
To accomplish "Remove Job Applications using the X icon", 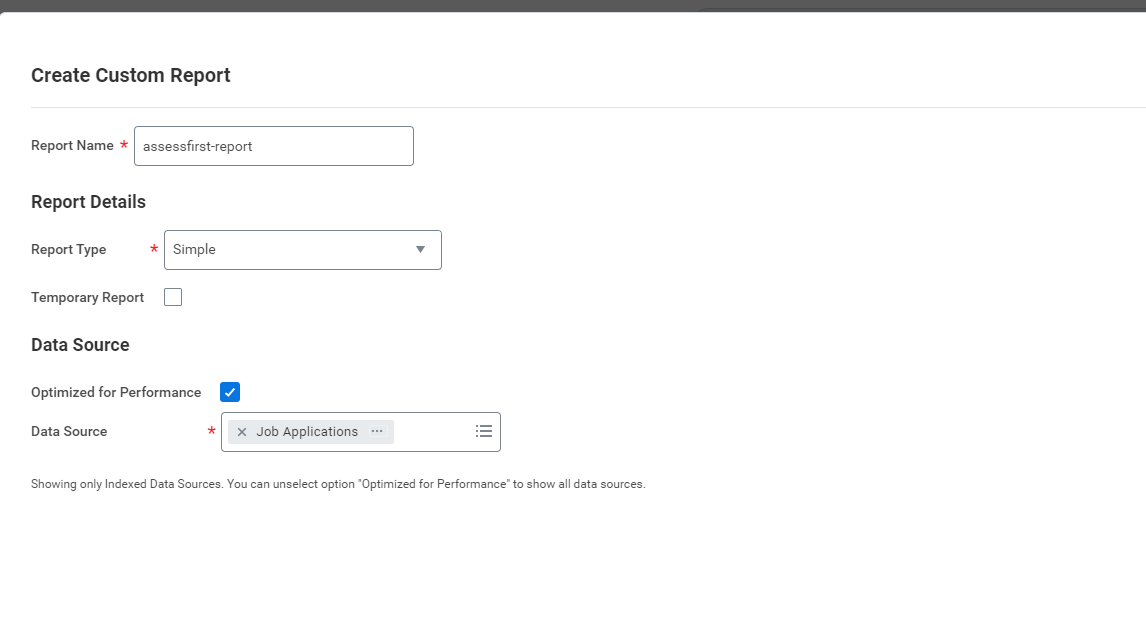I will tap(242, 432).
